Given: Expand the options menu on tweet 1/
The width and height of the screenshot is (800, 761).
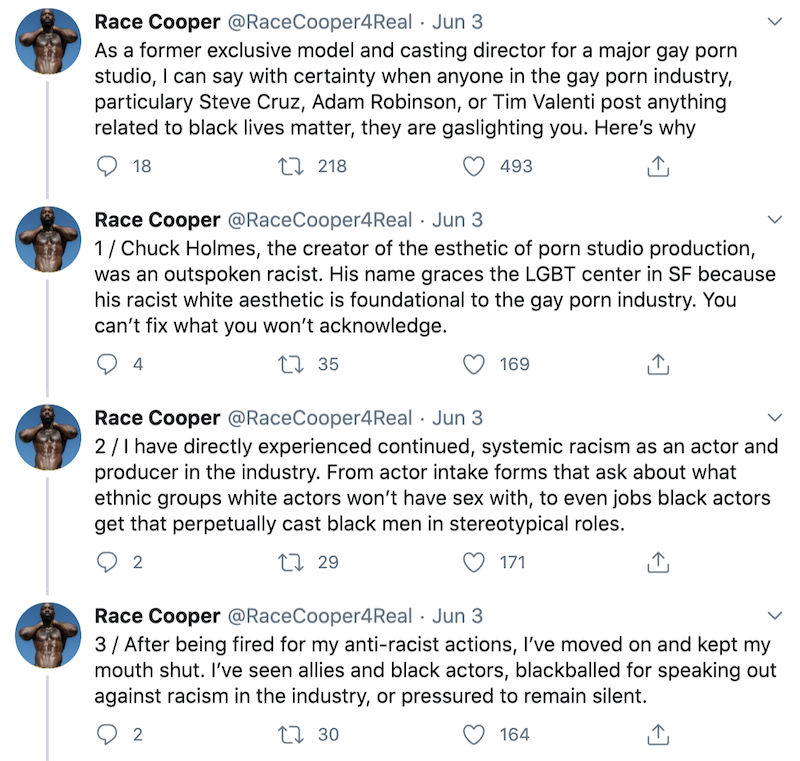Looking at the screenshot, I should click(x=774, y=219).
